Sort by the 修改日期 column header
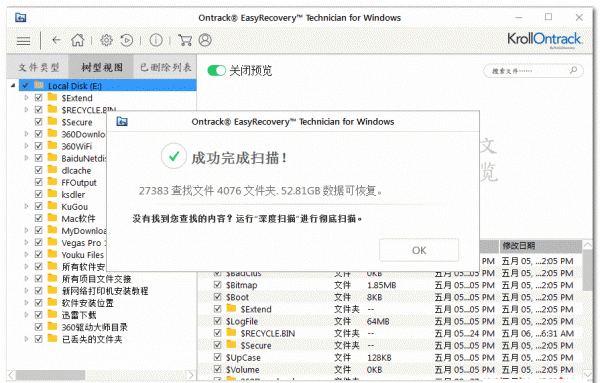The image size is (600, 383). 540,246
